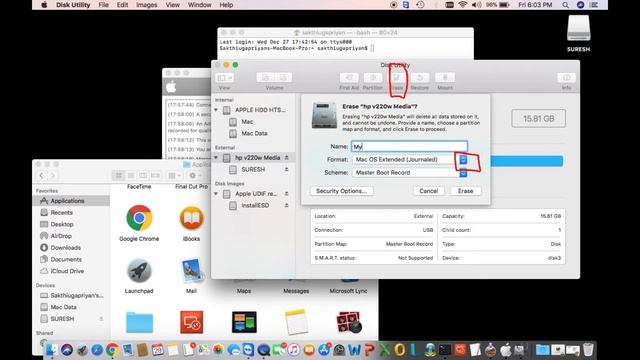The height and width of the screenshot is (360, 640).
Task: Click the Restore toolbar icon
Action: [x=420, y=78]
